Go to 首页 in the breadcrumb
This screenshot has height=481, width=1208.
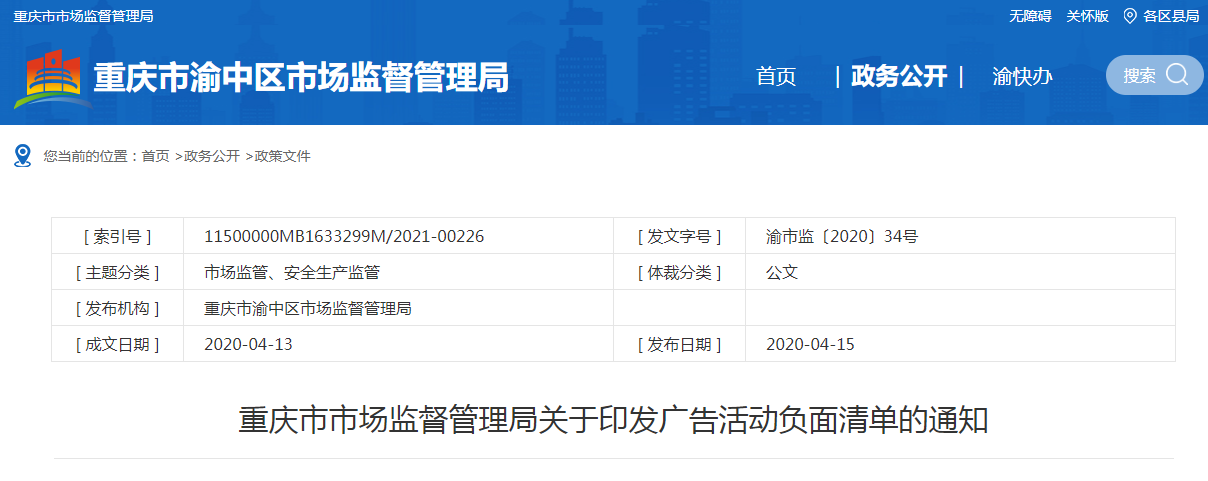coord(155,156)
